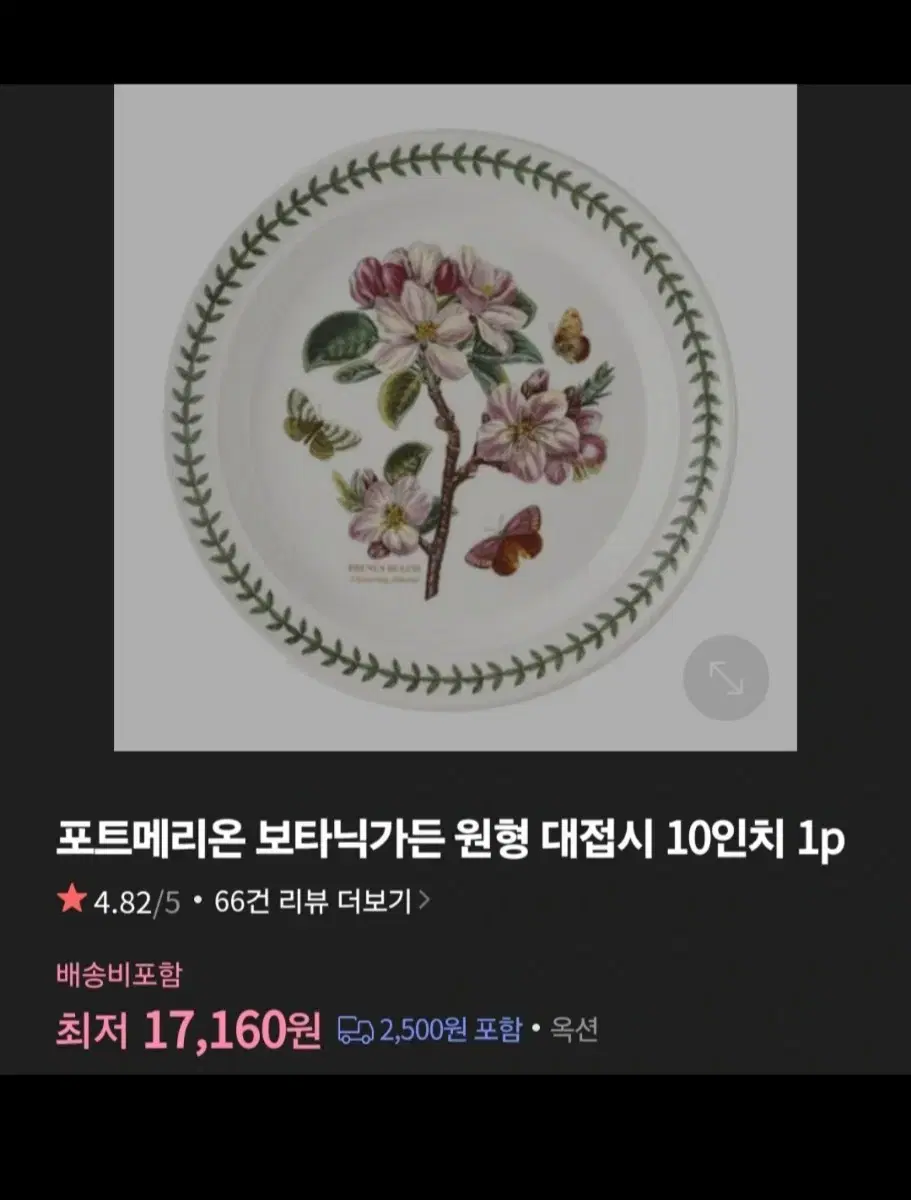Click the green moth on plate's left
The height and width of the screenshot is (1200, 911).
(320, 424)
